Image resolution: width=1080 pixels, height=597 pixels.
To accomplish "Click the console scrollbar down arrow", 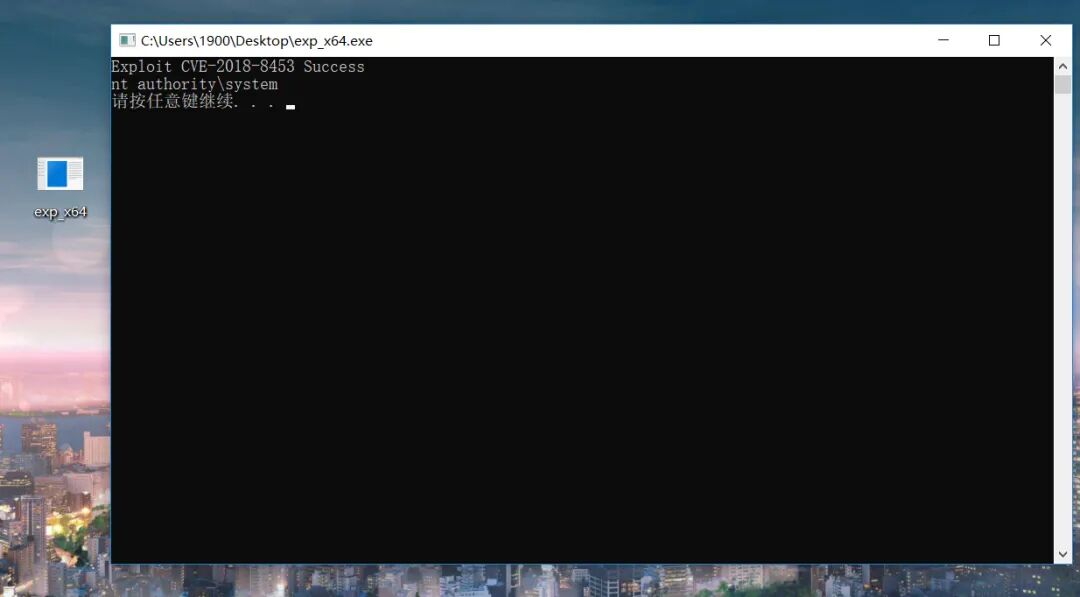I will point(1063,554).
